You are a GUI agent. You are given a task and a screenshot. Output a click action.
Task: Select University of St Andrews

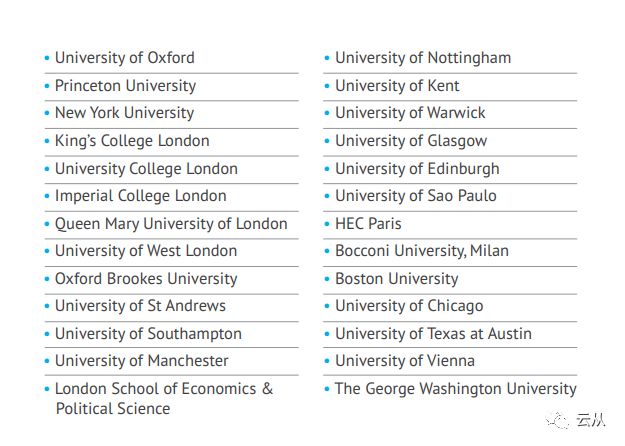pyautogui.click(x=140, y=306)
